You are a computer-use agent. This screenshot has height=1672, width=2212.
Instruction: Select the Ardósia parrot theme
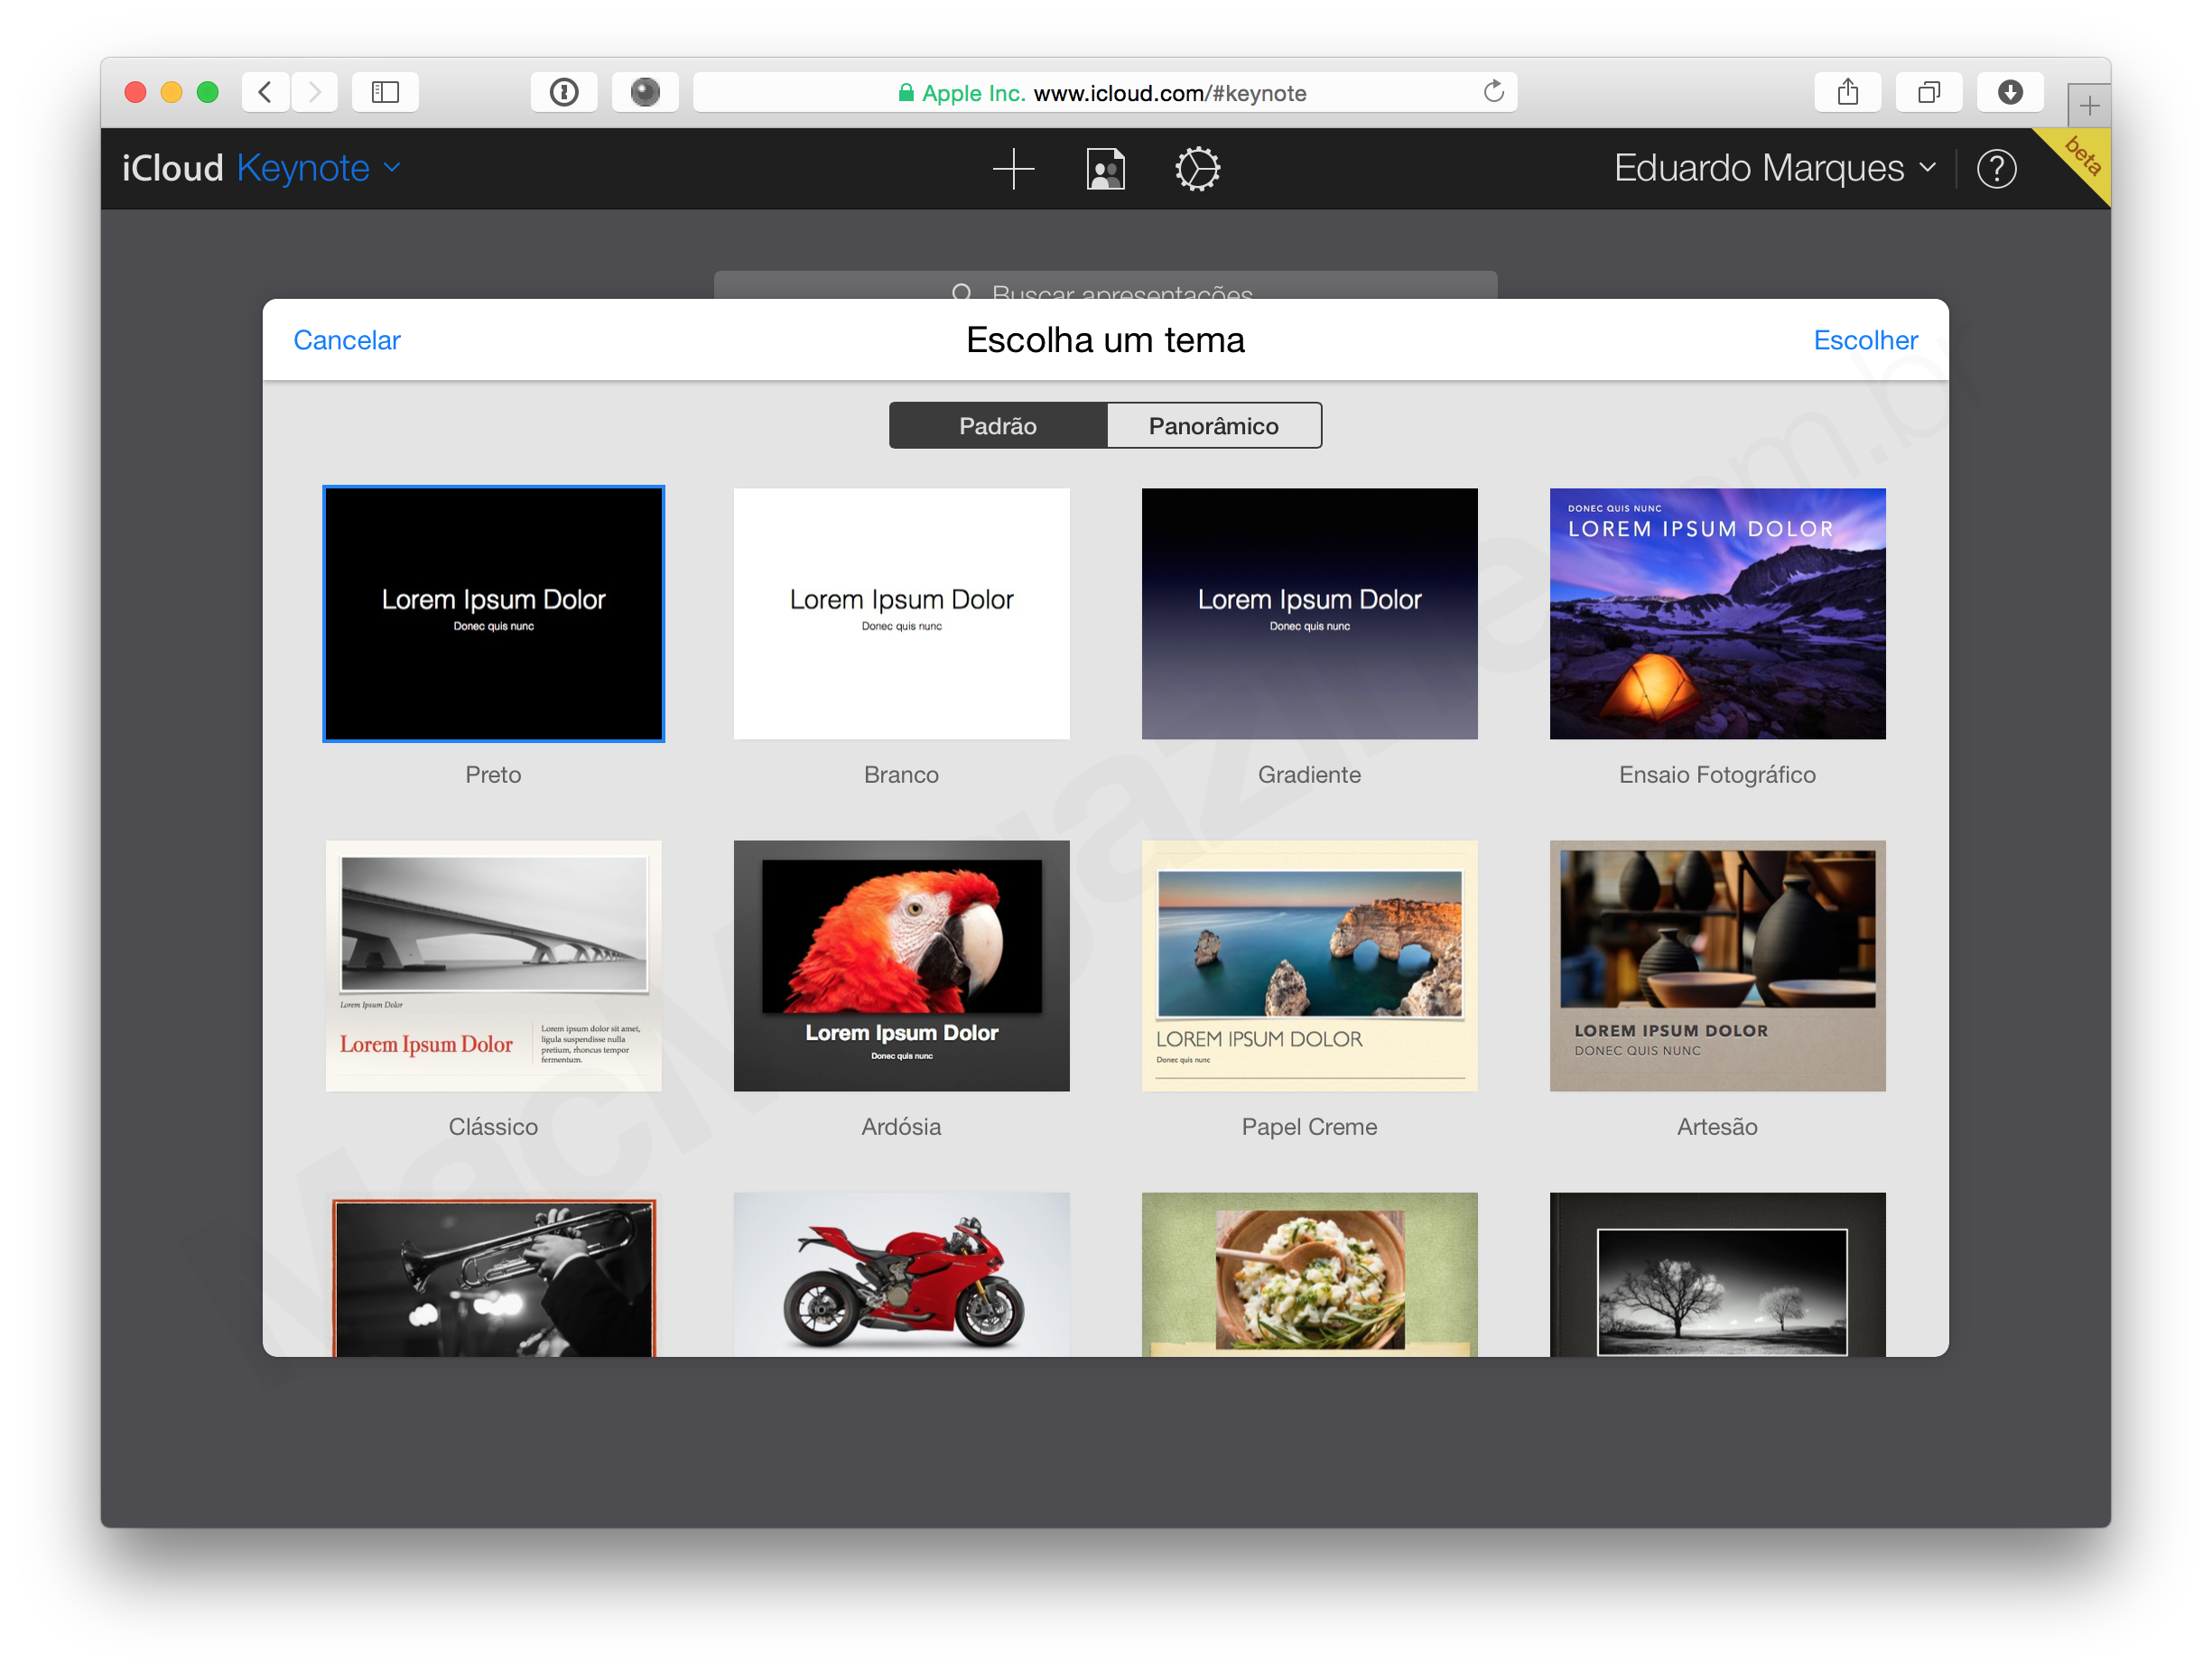pos(901,965)
